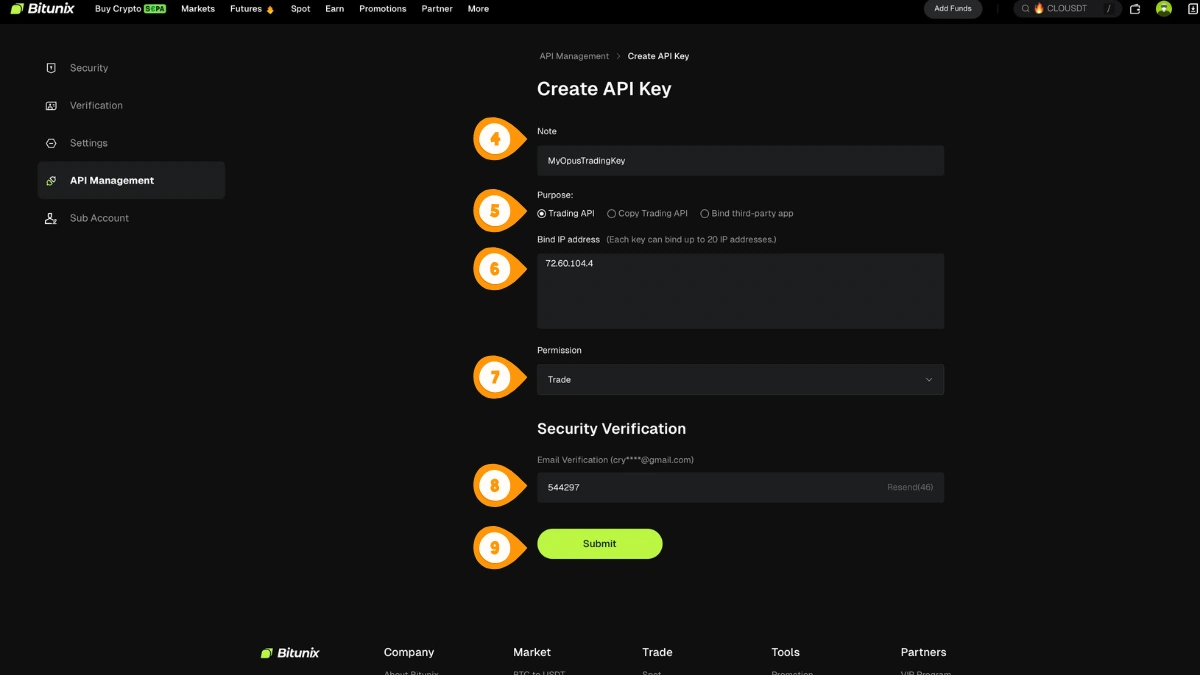Screen dimensions: 1200x675
Task: Open the green profile avatar
Action: point(1164,9)
